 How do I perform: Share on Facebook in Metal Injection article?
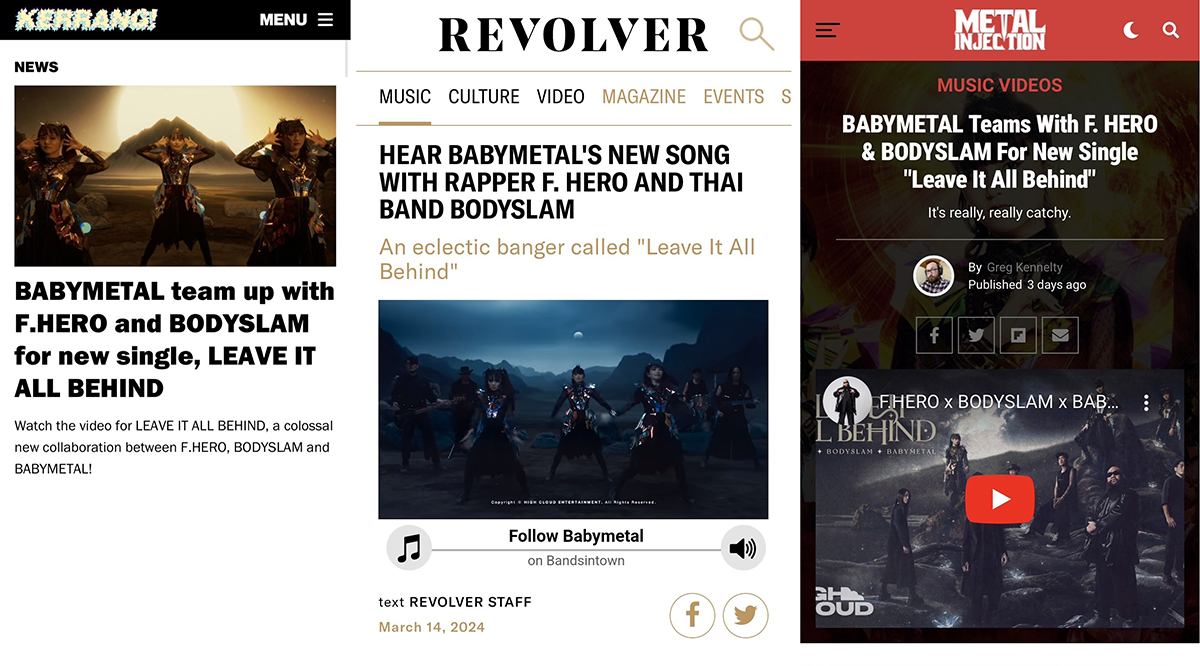click(x=935, y=335)
